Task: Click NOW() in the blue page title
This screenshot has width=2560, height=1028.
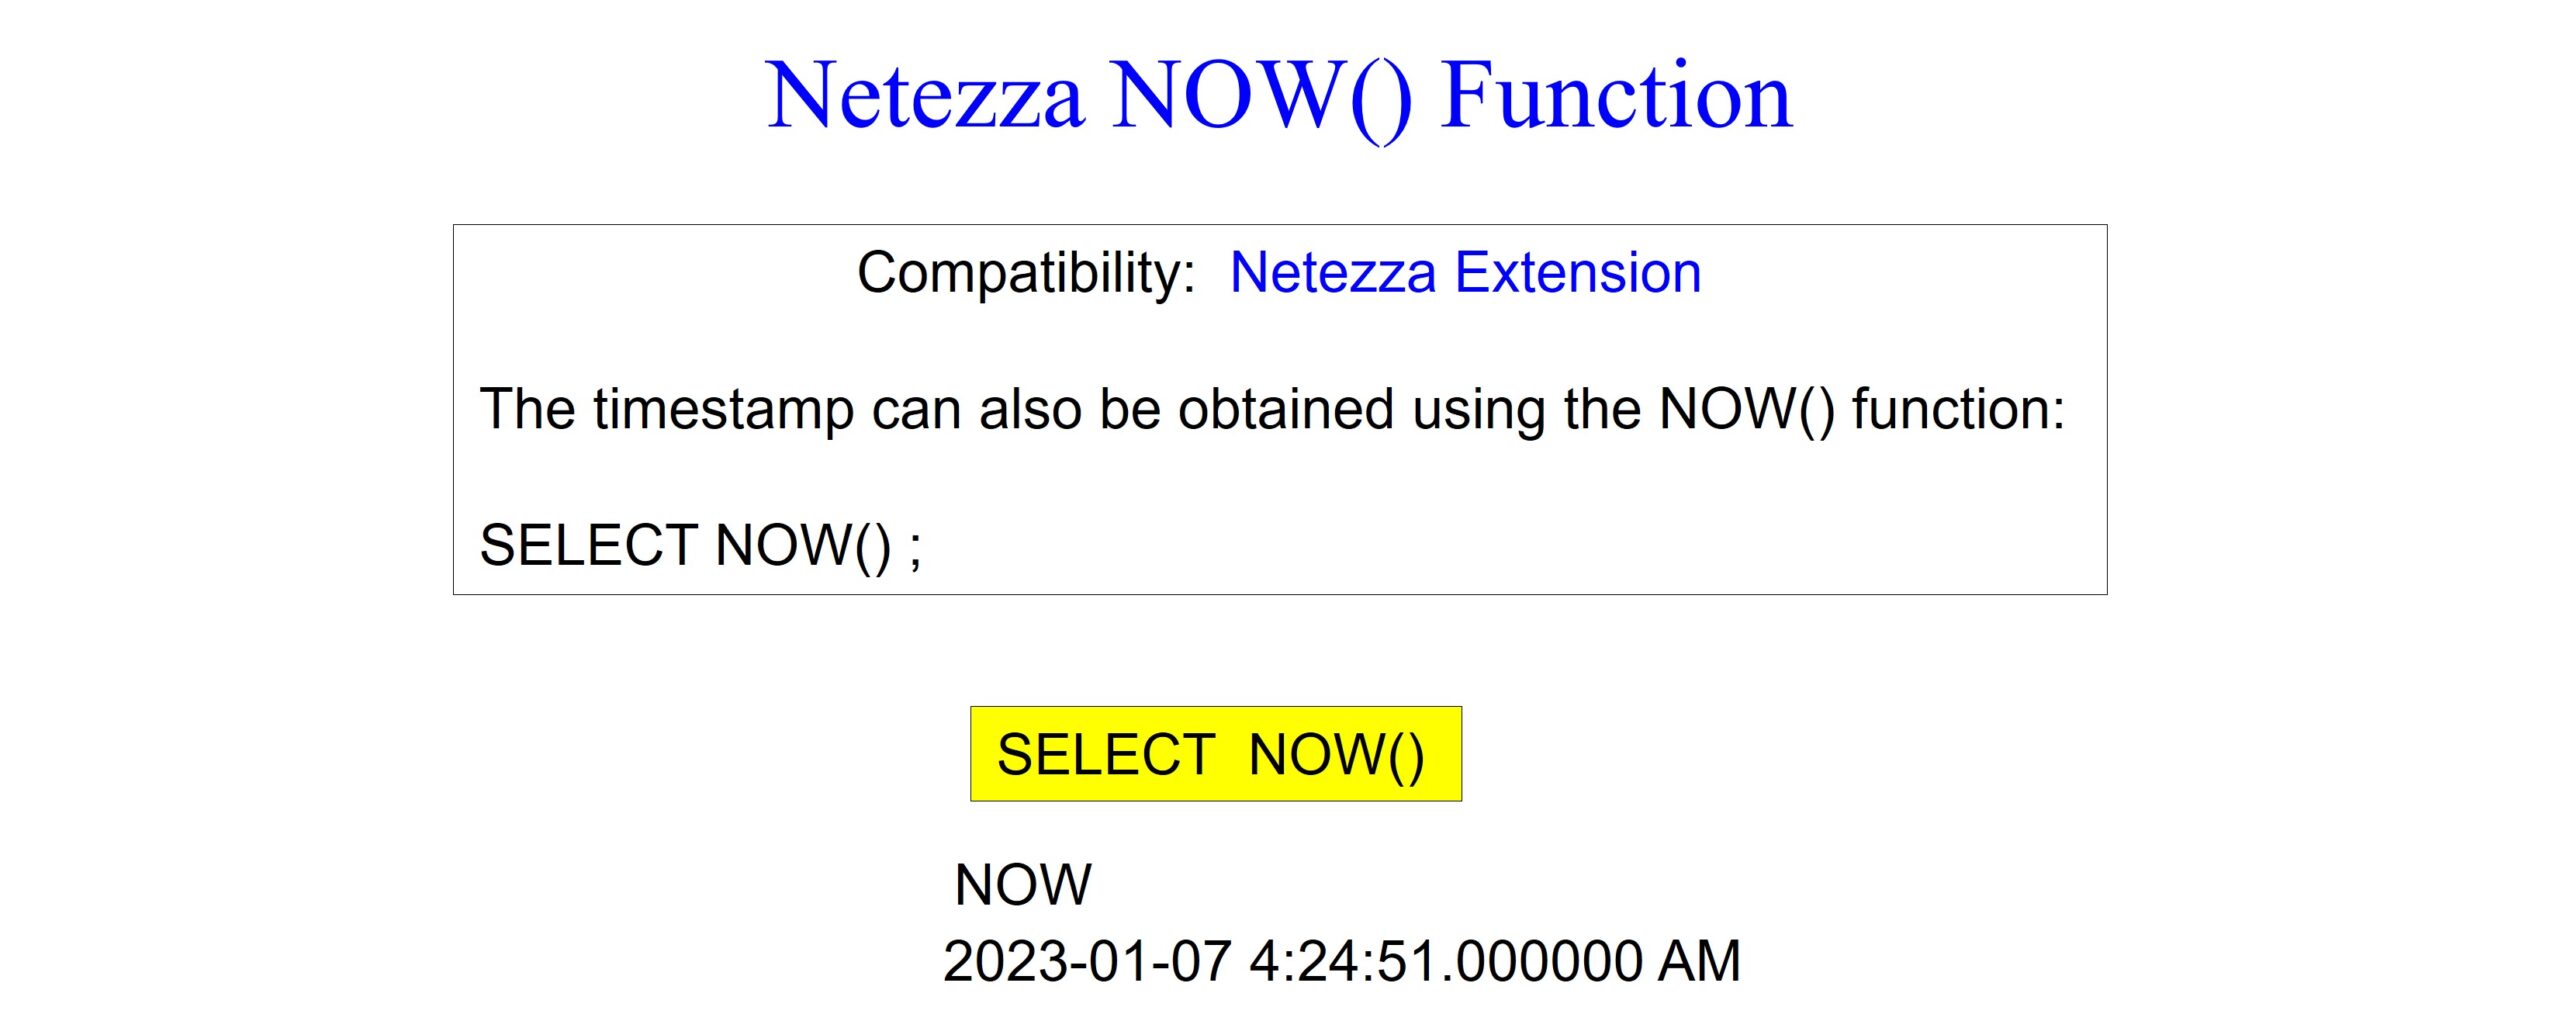Action: (x=1262, y=96)
